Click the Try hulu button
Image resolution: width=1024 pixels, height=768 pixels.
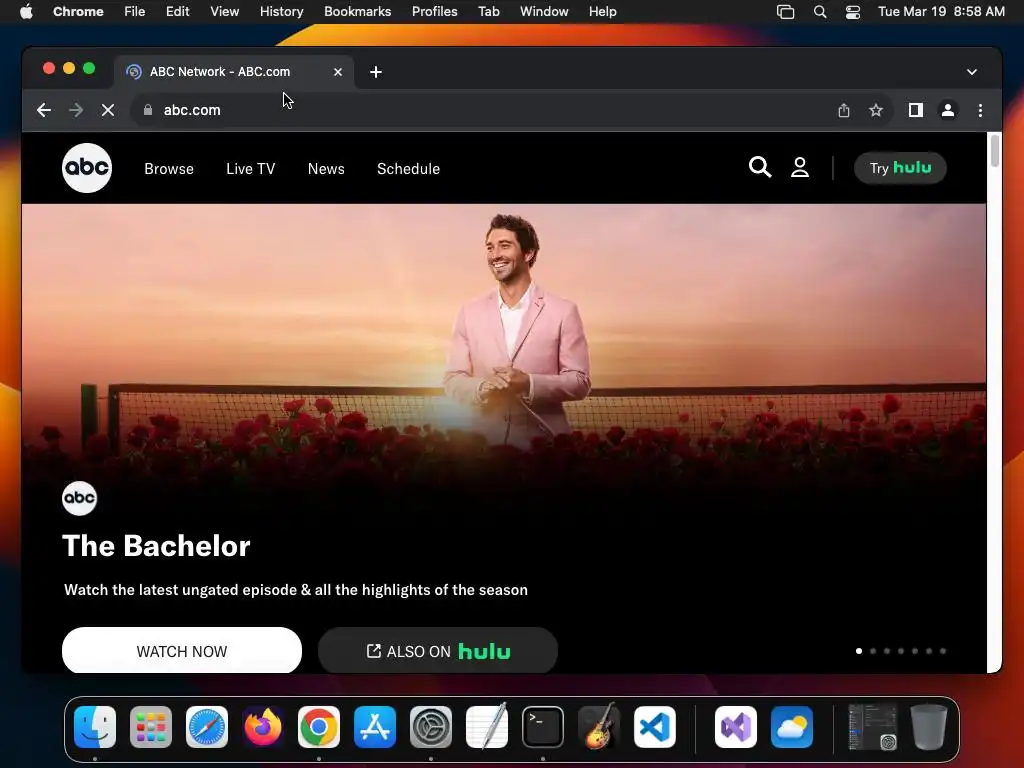900,168
